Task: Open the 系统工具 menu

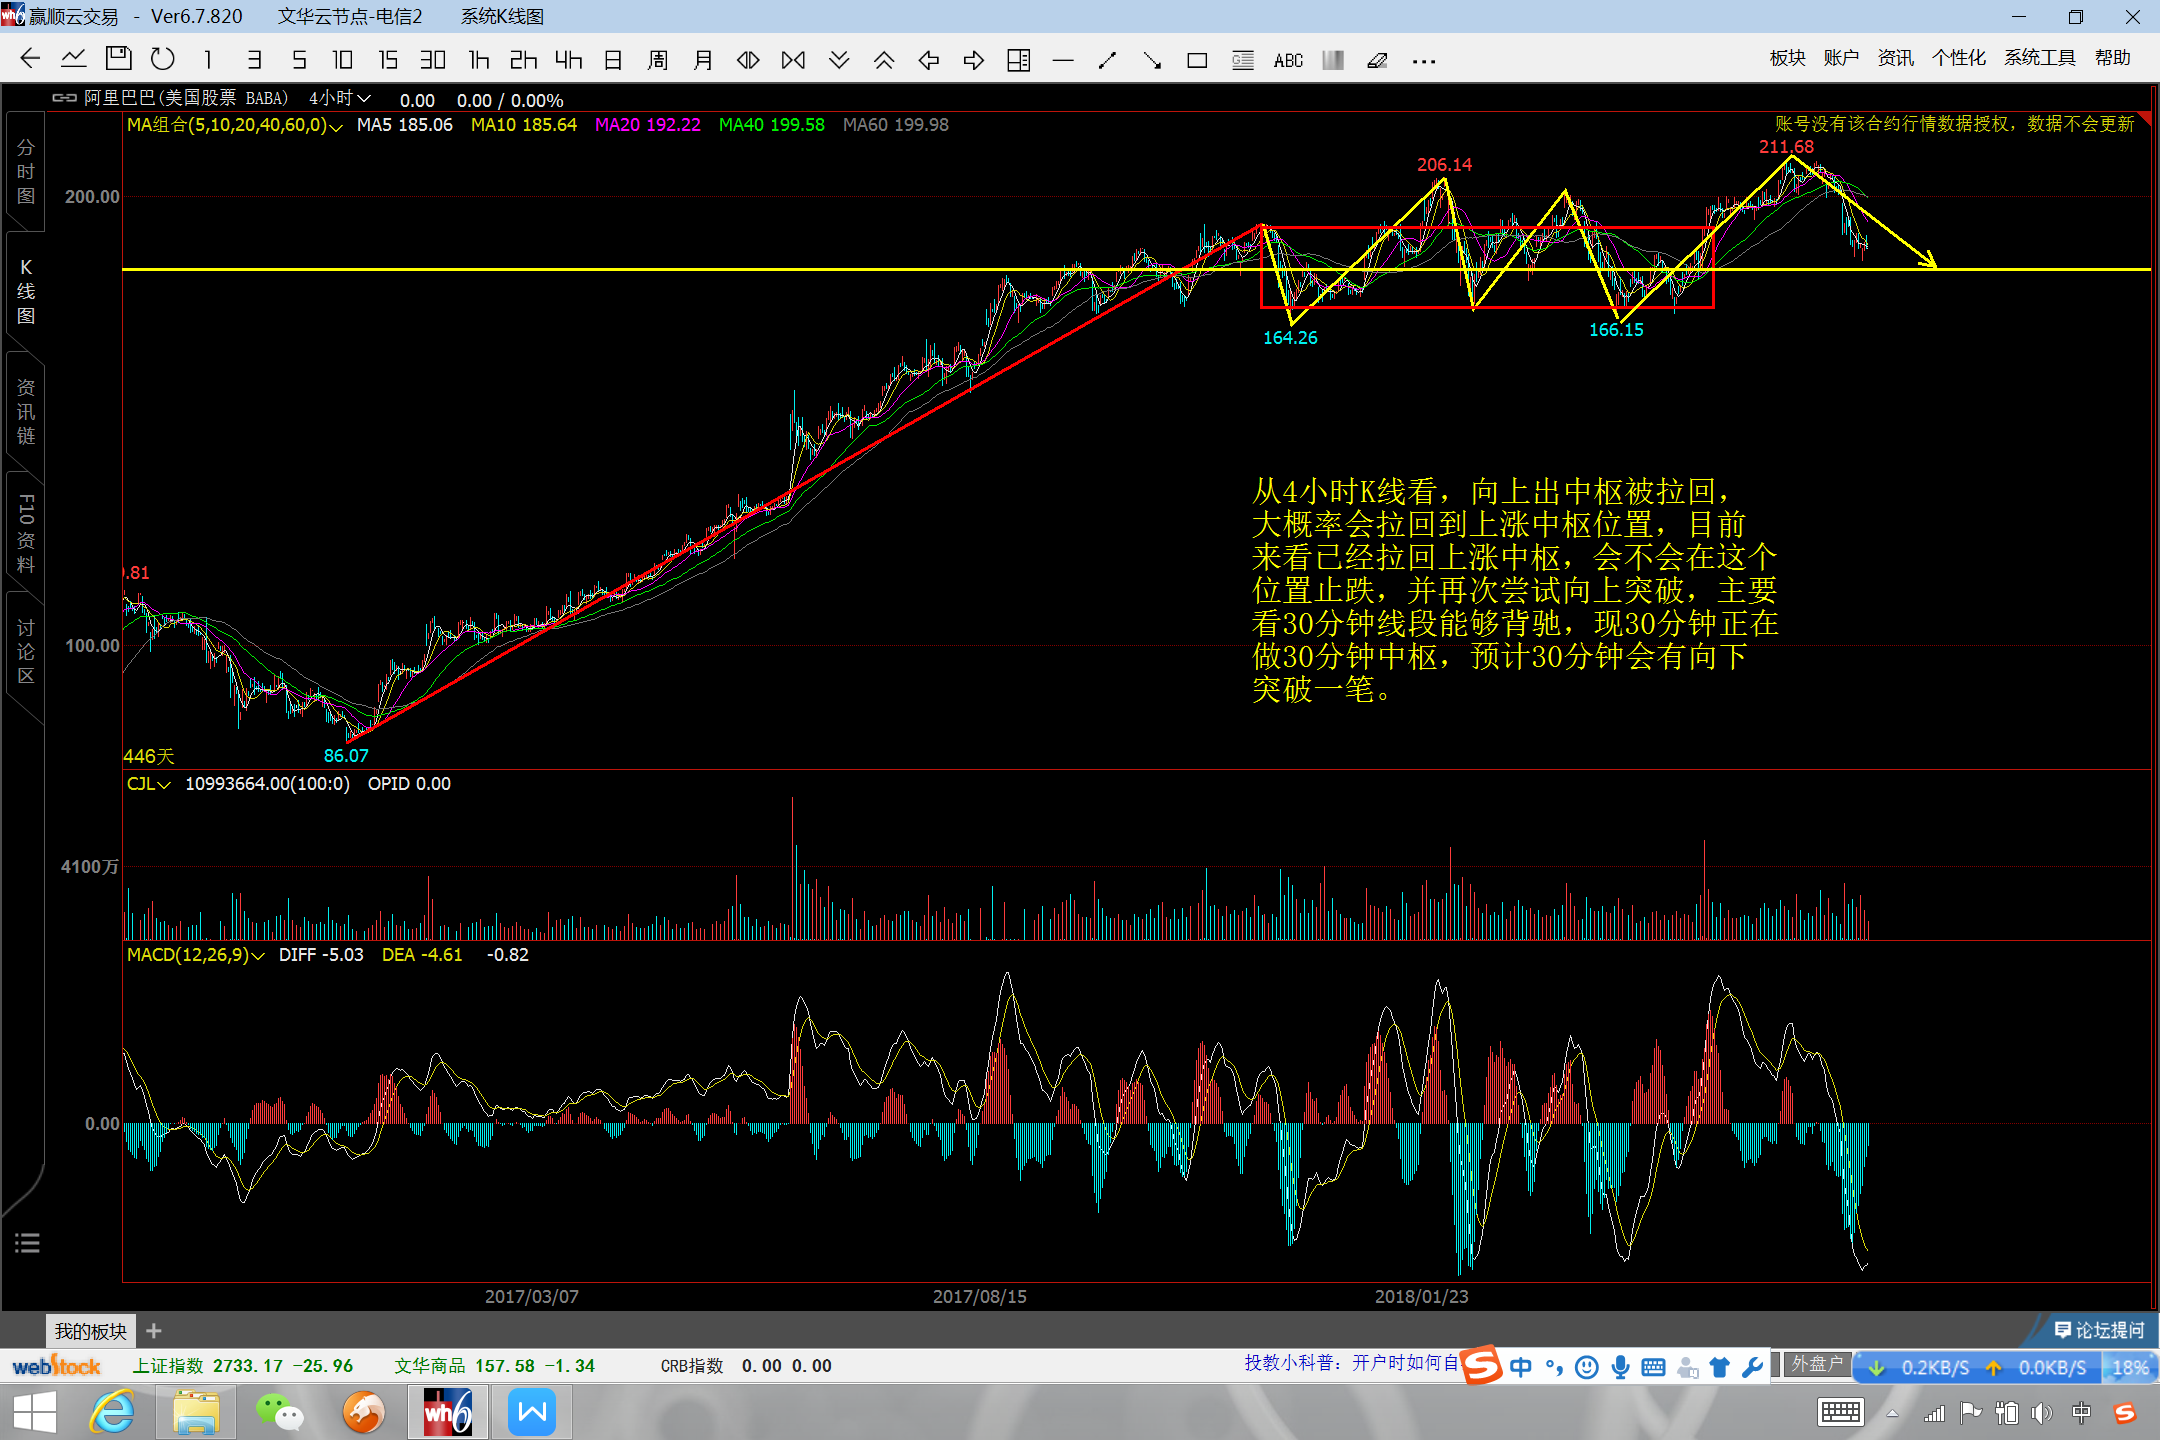Action: tap(2039, 58)
